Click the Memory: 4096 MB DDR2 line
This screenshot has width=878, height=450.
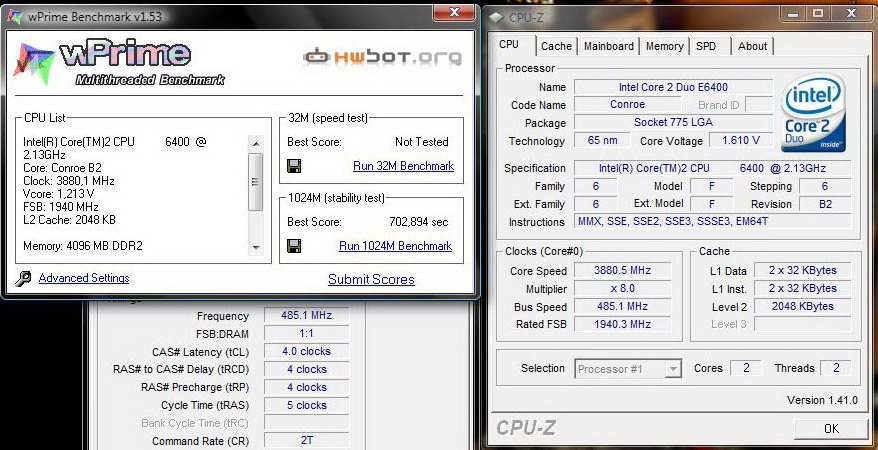(x=83, y=246)
